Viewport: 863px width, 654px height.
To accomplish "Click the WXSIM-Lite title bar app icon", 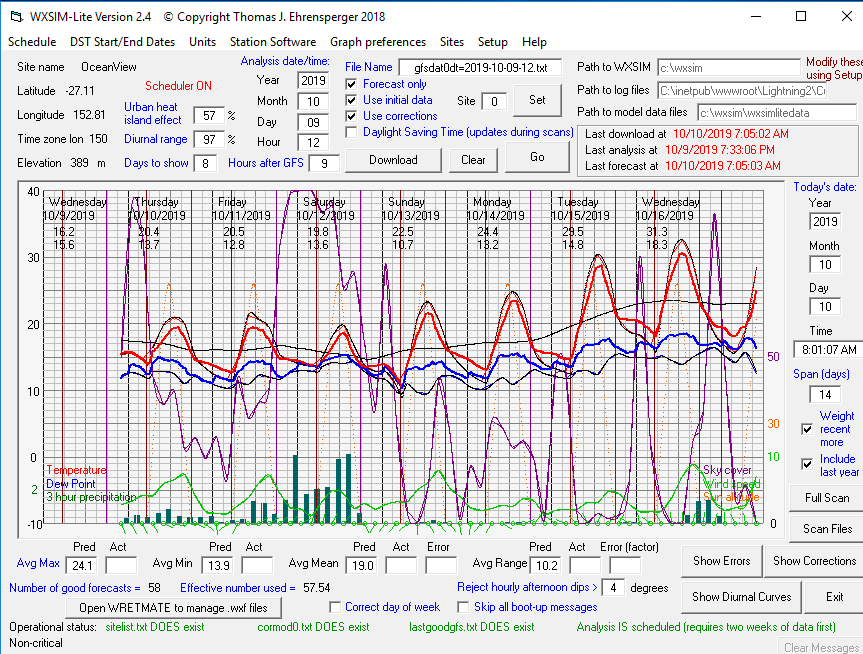I will click(17, 17).
